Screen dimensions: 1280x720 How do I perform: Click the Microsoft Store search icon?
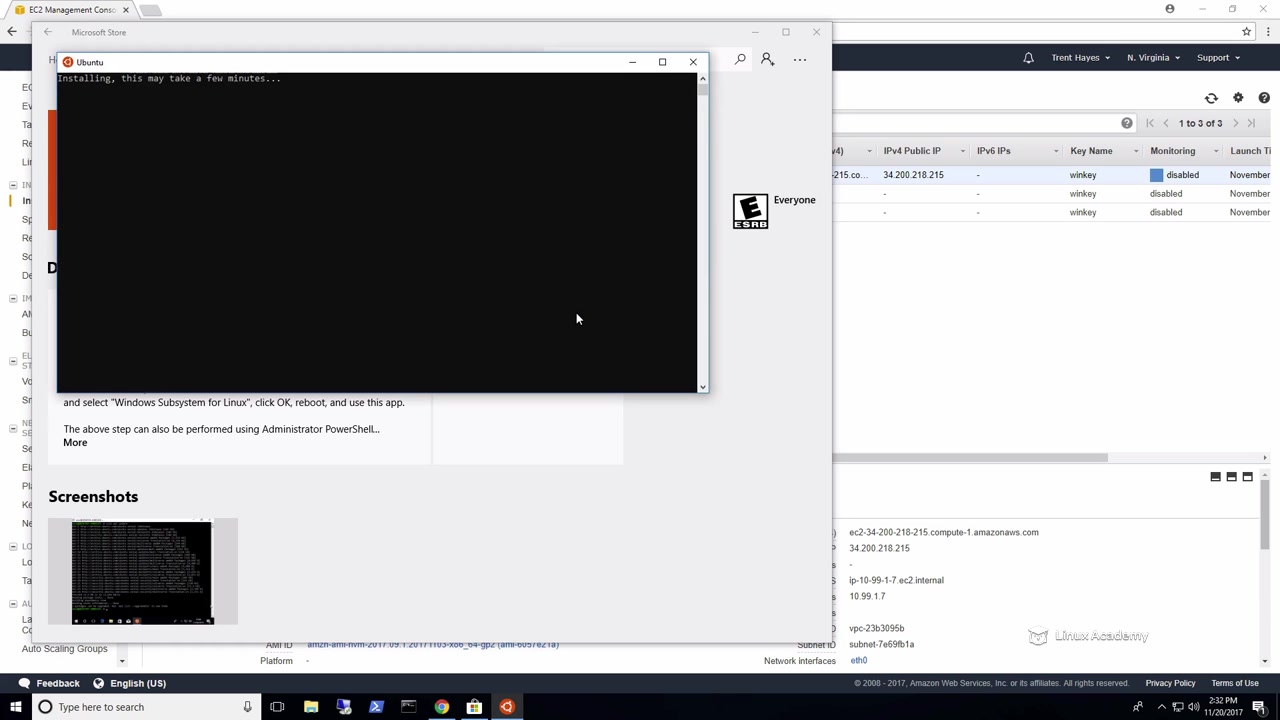coord(740,60)
